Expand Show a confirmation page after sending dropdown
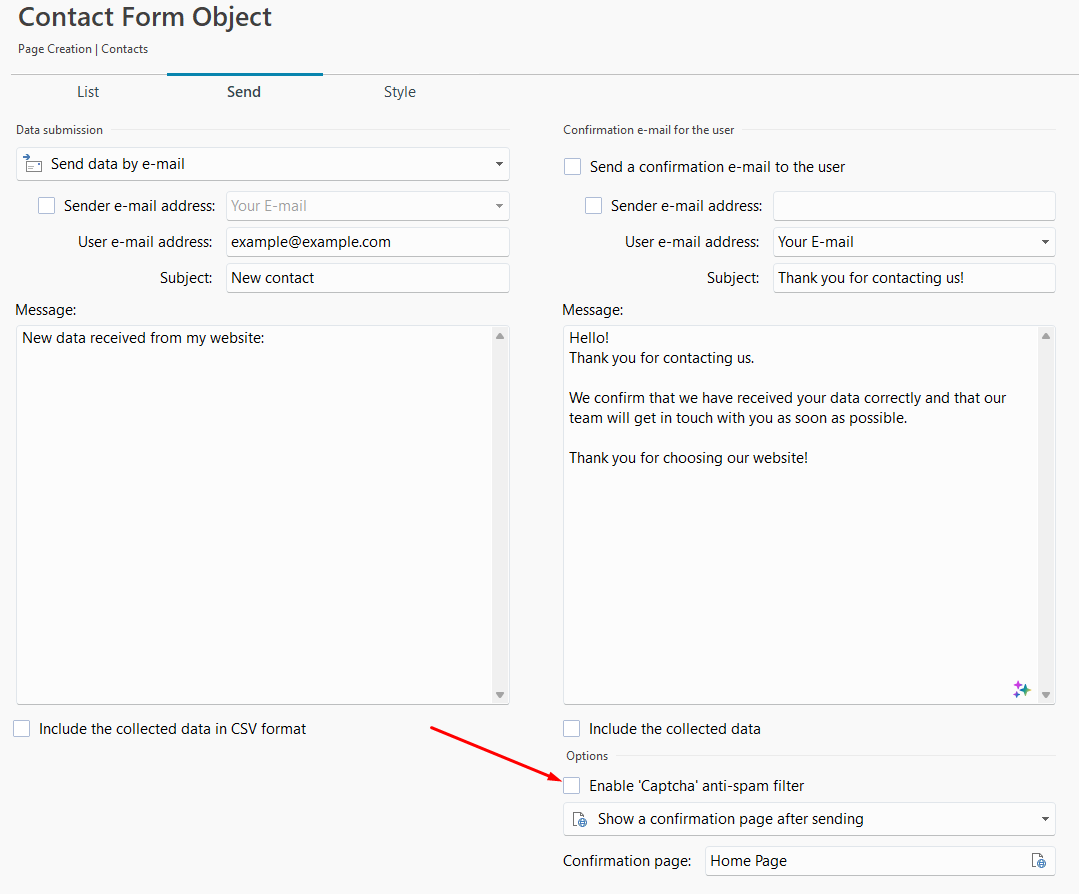Image resolution: width=1079 pixels, height=894 pixels. coord(1045,819)
